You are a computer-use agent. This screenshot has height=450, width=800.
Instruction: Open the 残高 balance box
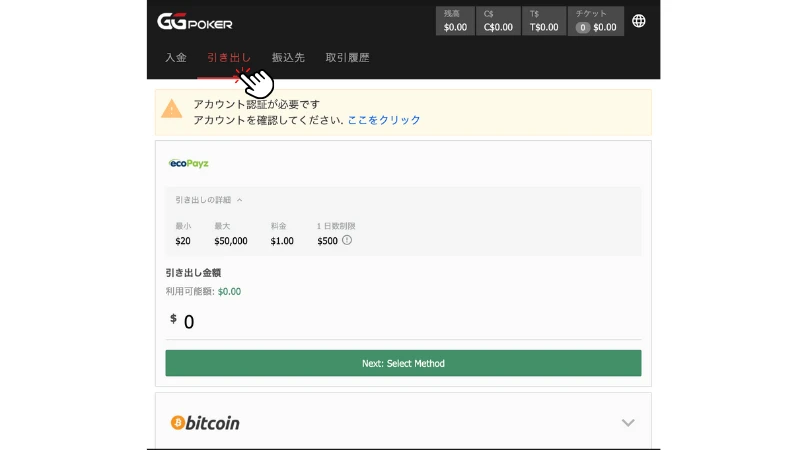455,21
